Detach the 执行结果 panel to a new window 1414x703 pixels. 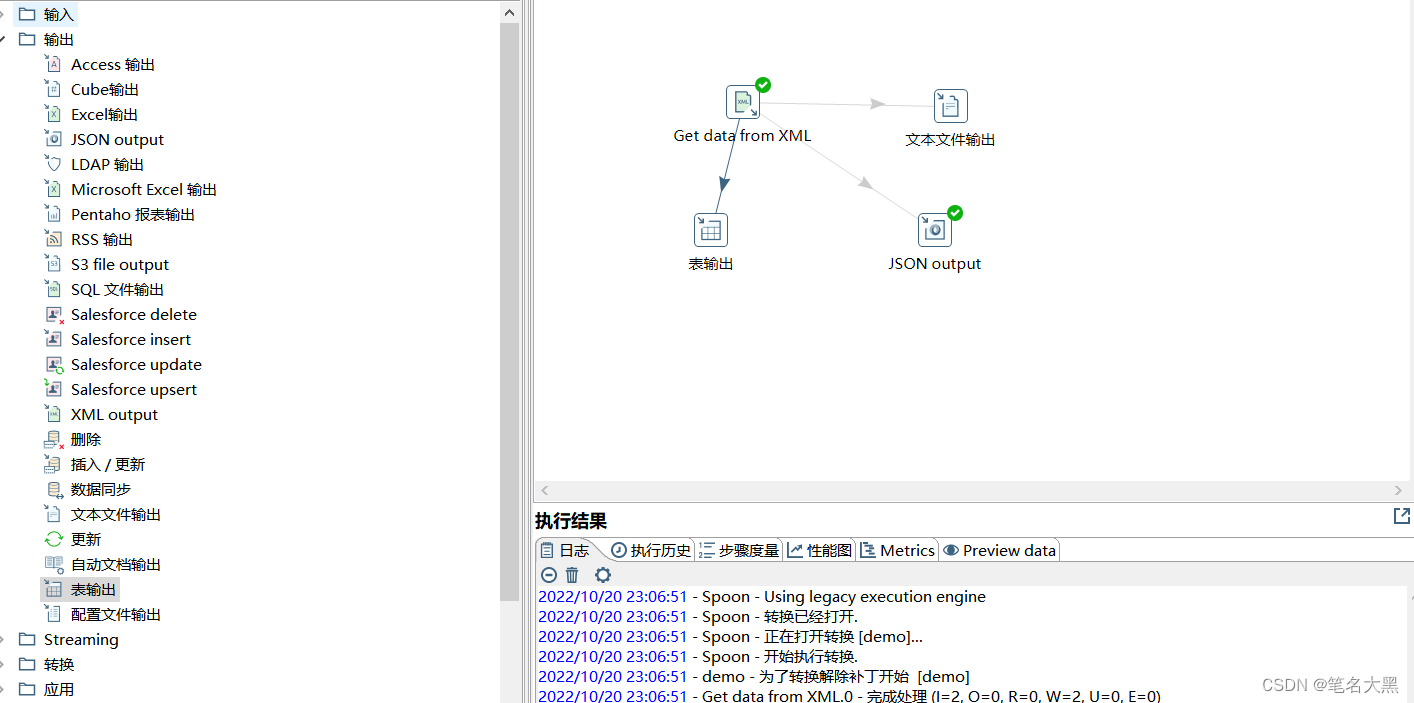[x=1401, y=516]
